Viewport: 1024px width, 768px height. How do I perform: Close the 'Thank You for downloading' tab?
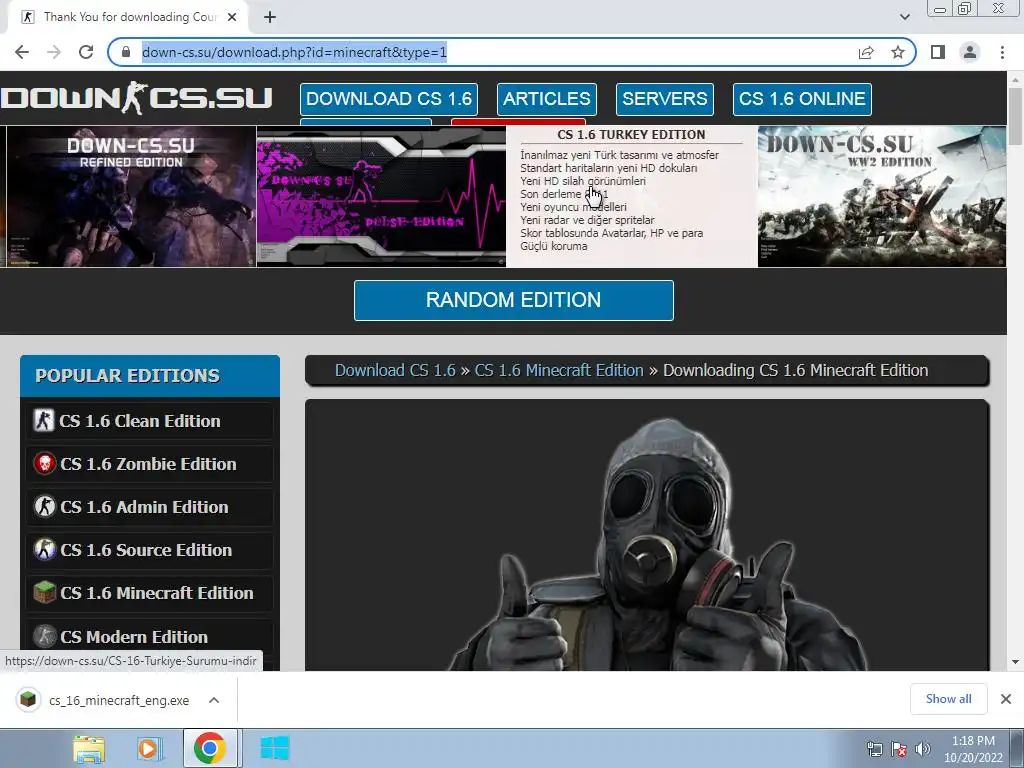tap(232, 18)
